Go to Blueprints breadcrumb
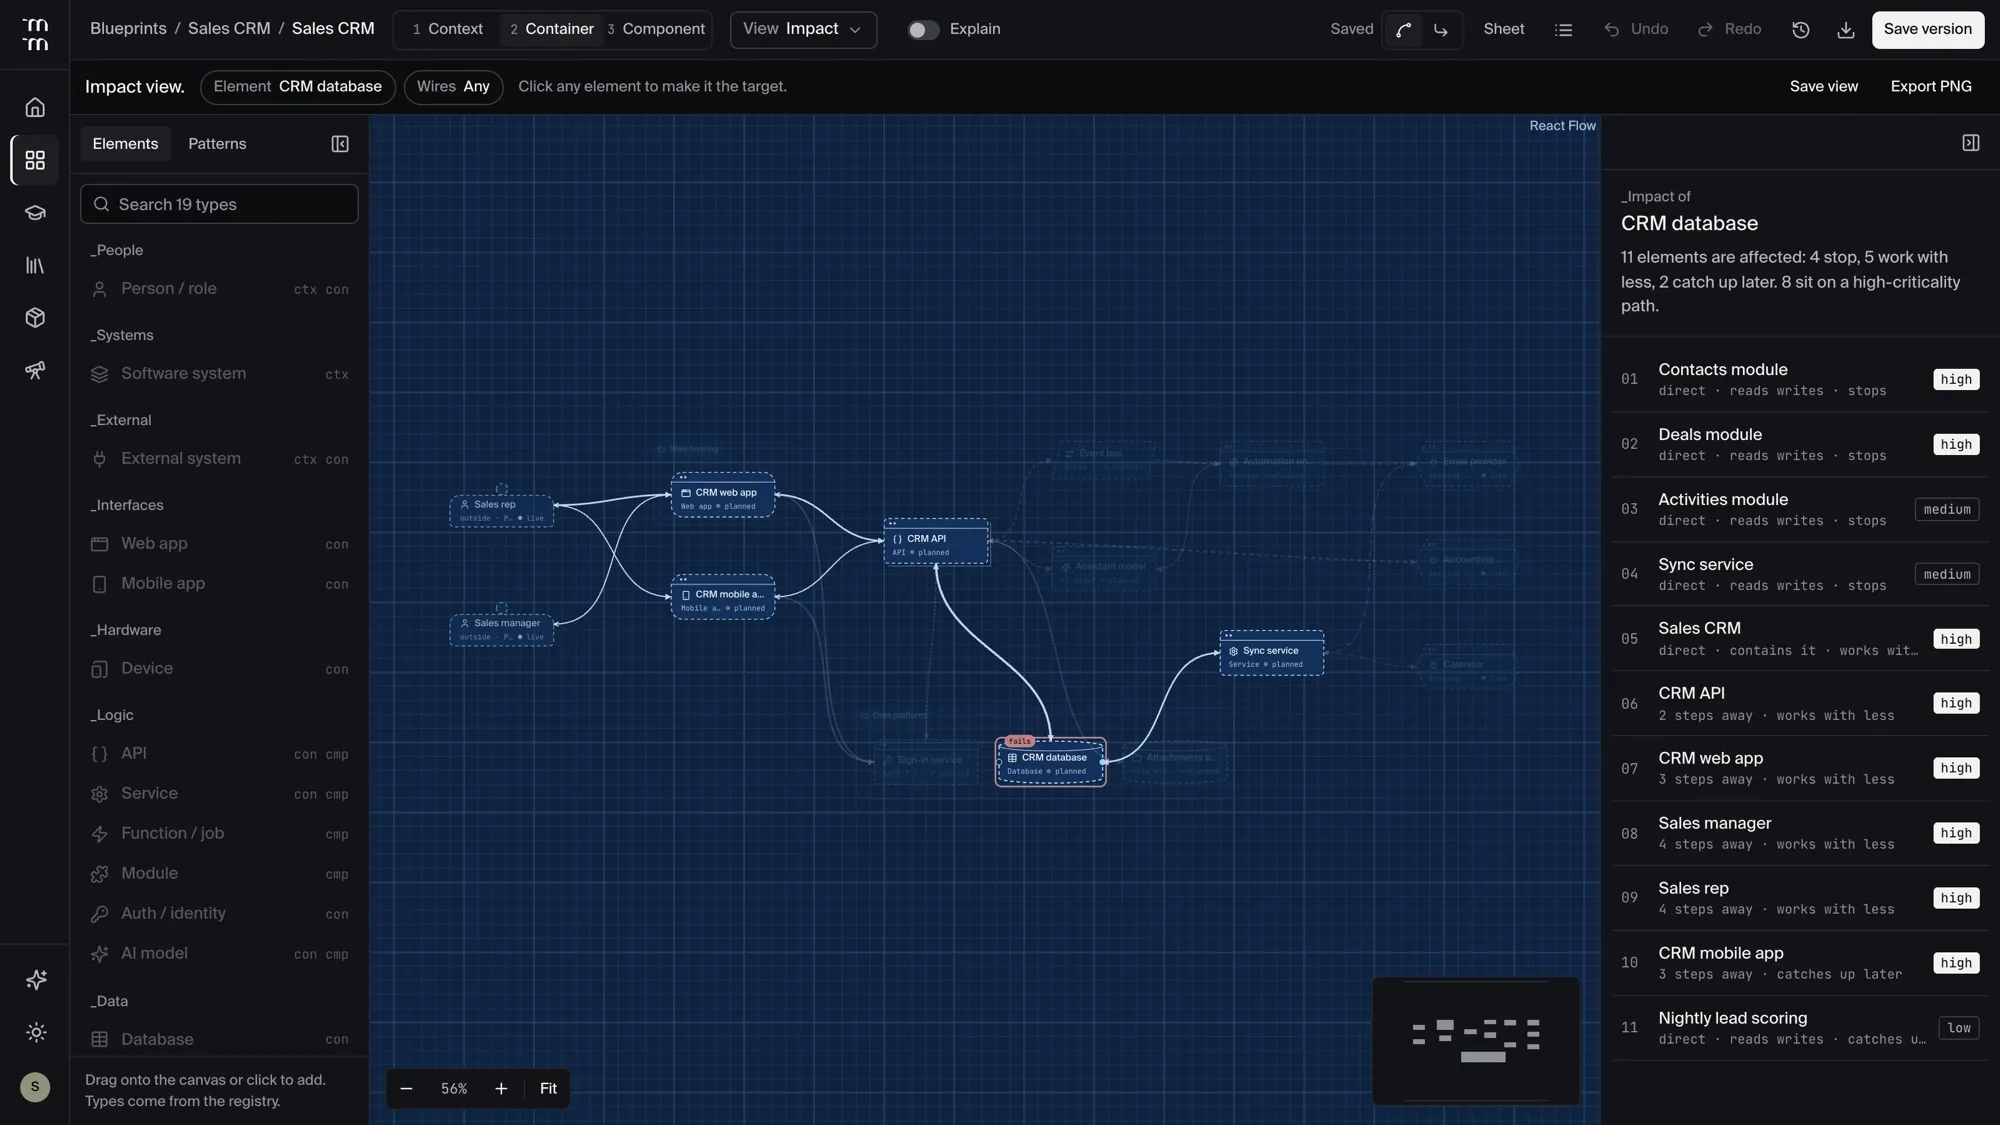 click(x=128, y=29)
